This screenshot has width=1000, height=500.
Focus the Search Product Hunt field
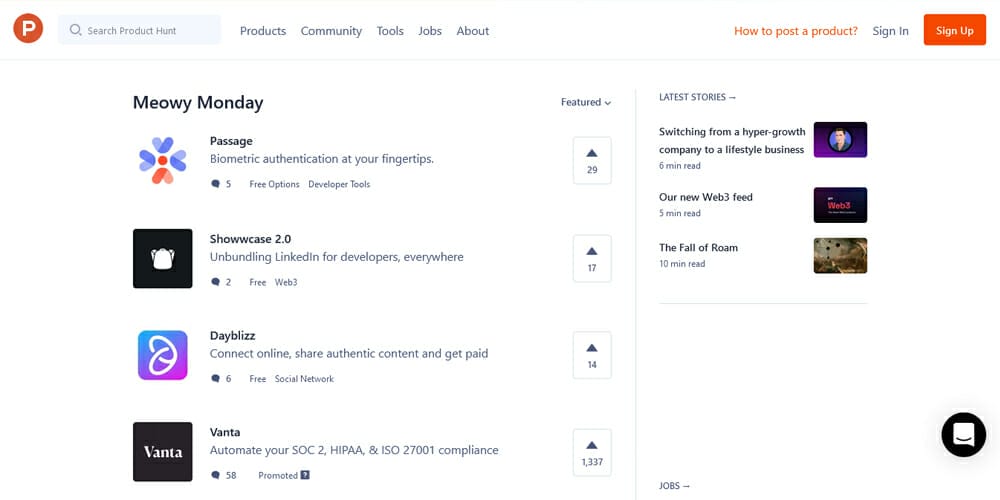(x=139, y=30)
